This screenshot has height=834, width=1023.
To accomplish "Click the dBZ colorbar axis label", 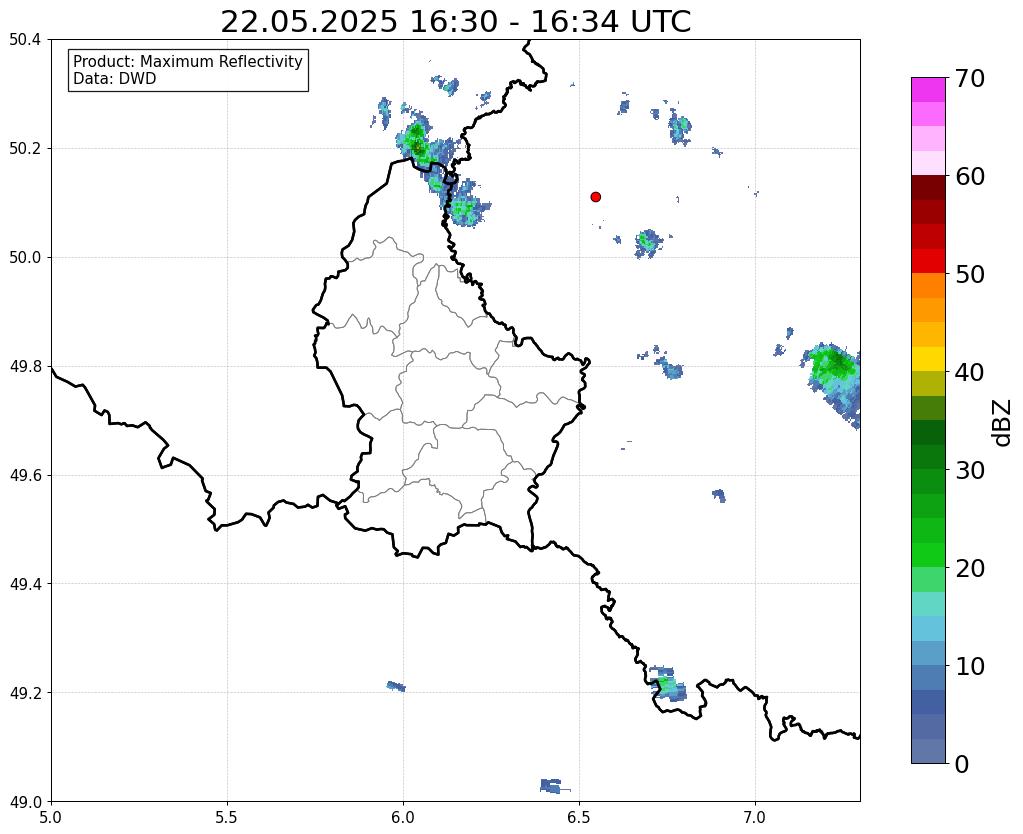I will tap(1003, 423).
